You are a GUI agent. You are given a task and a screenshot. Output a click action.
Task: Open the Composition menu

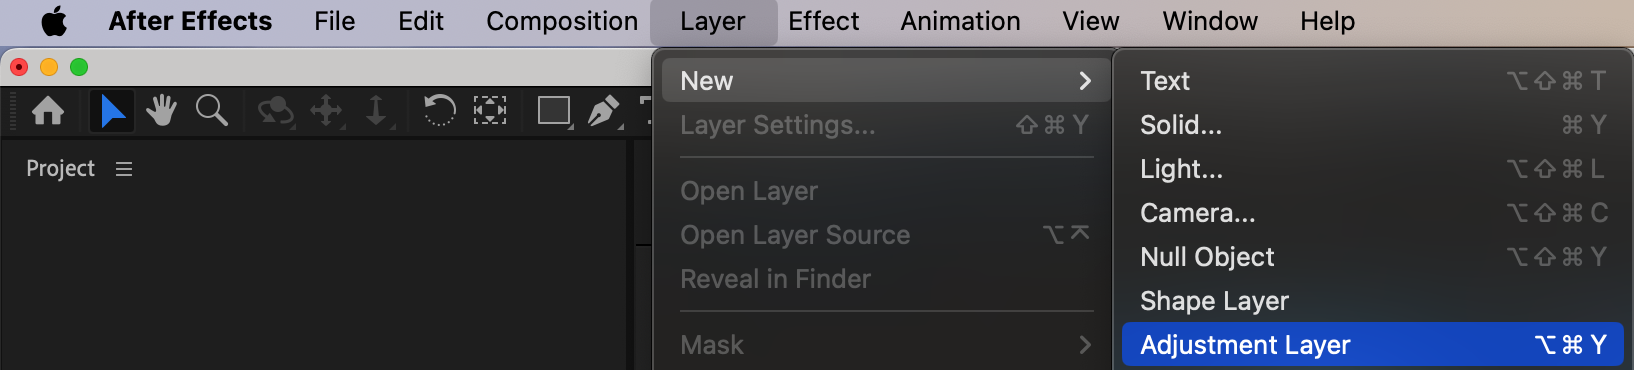[562, 21]
